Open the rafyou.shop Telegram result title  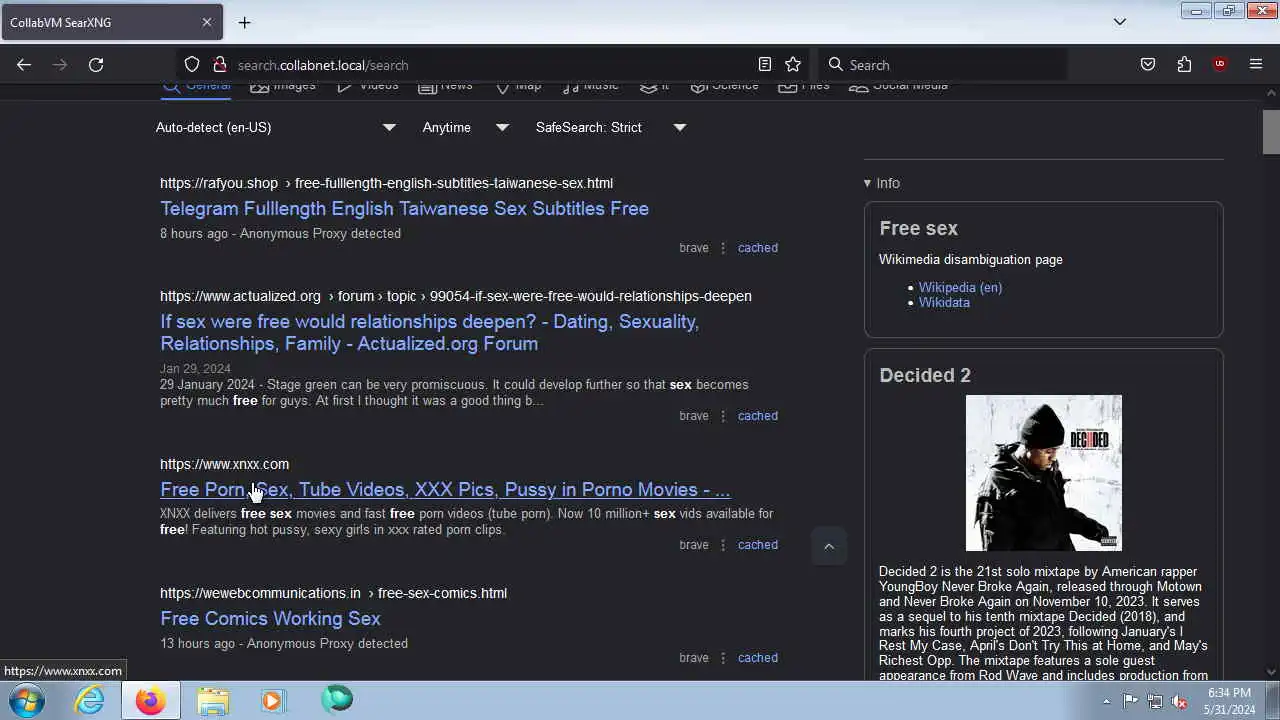404,208
